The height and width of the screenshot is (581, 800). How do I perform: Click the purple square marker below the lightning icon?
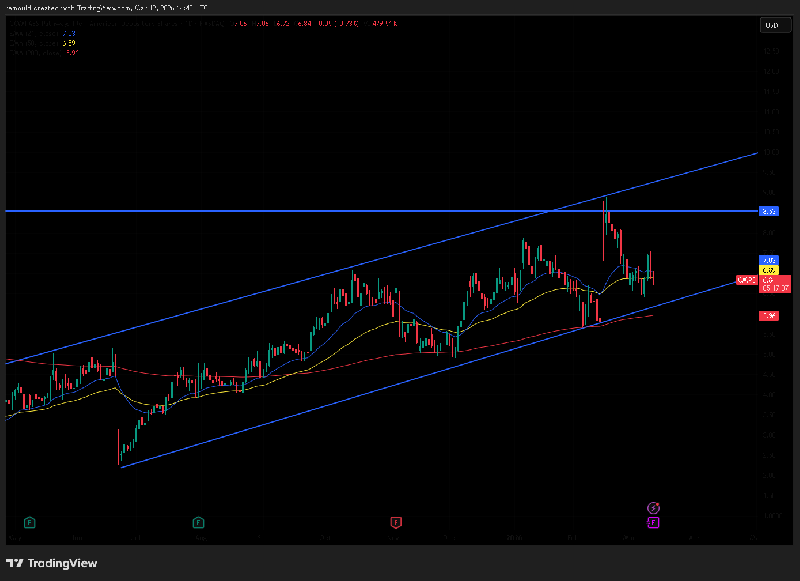[x=653, y=522]
